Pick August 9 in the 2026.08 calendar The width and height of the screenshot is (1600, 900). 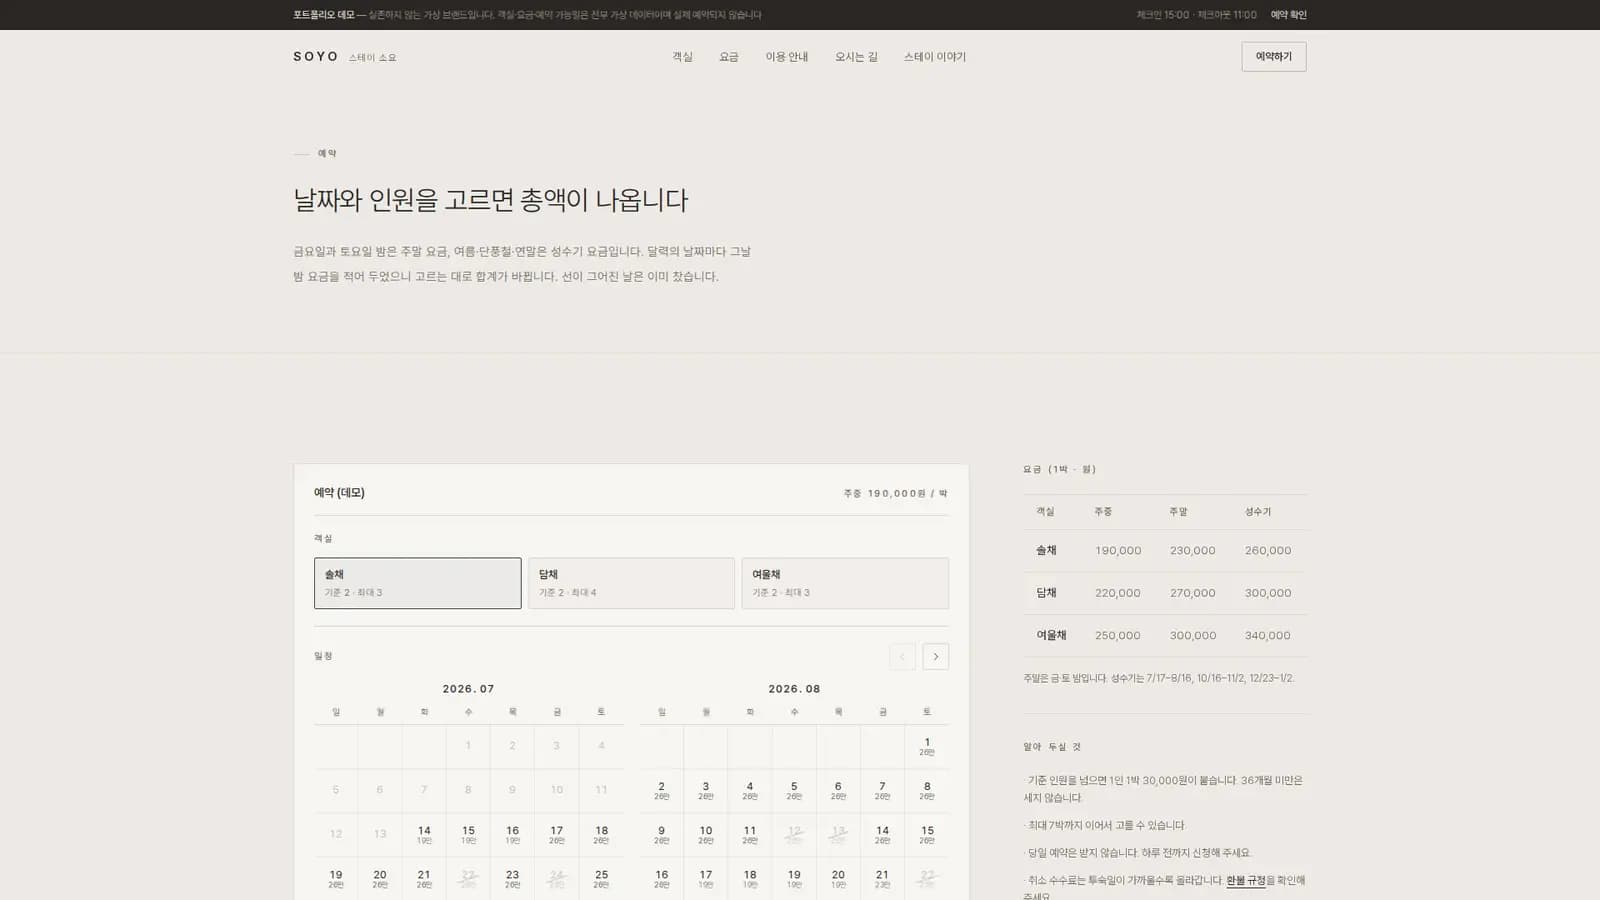click(x=661, y=834)
